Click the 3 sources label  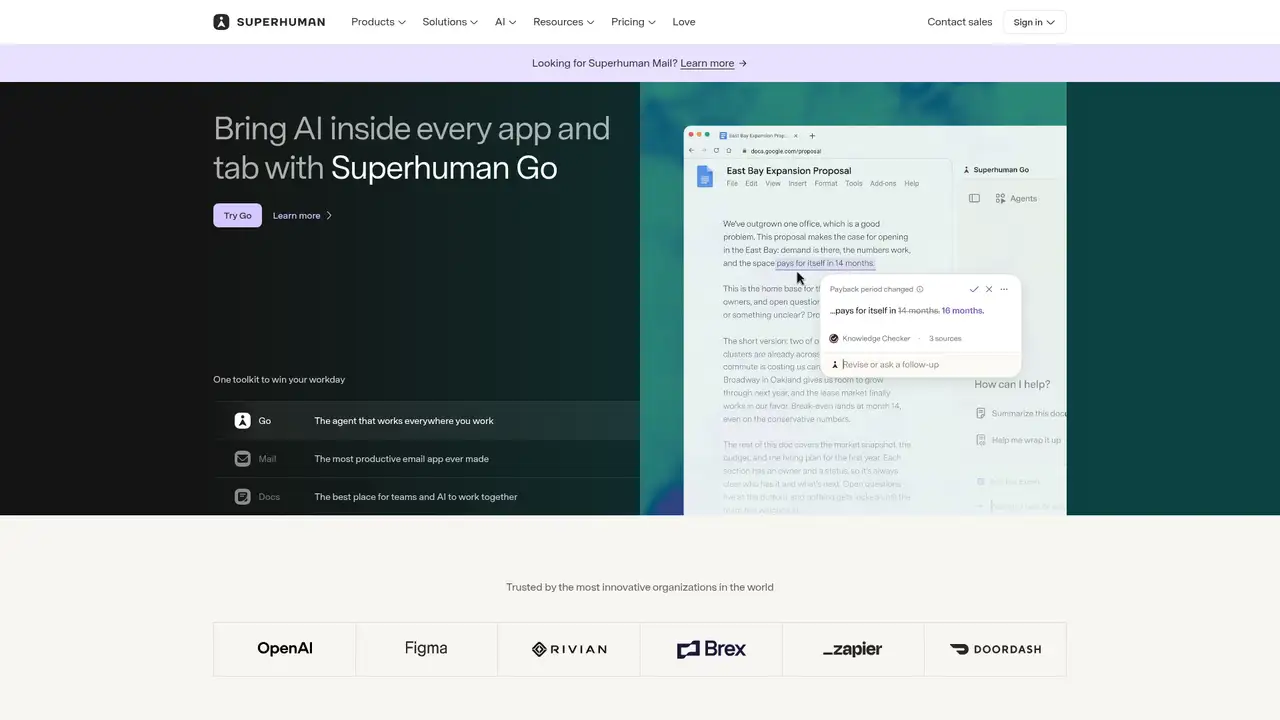(945, 338)
